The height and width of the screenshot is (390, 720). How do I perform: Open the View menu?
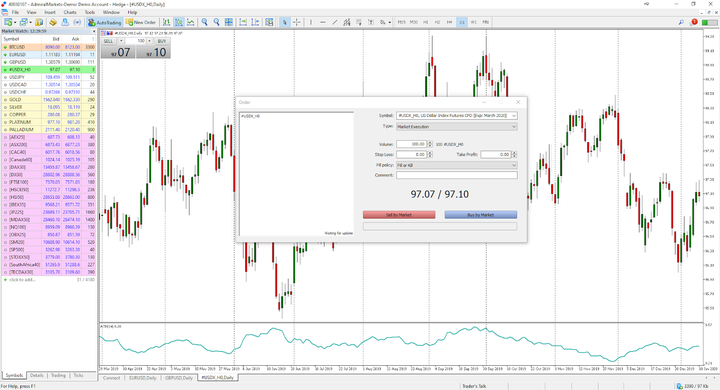pyautogui.click(x=32, y=12)
